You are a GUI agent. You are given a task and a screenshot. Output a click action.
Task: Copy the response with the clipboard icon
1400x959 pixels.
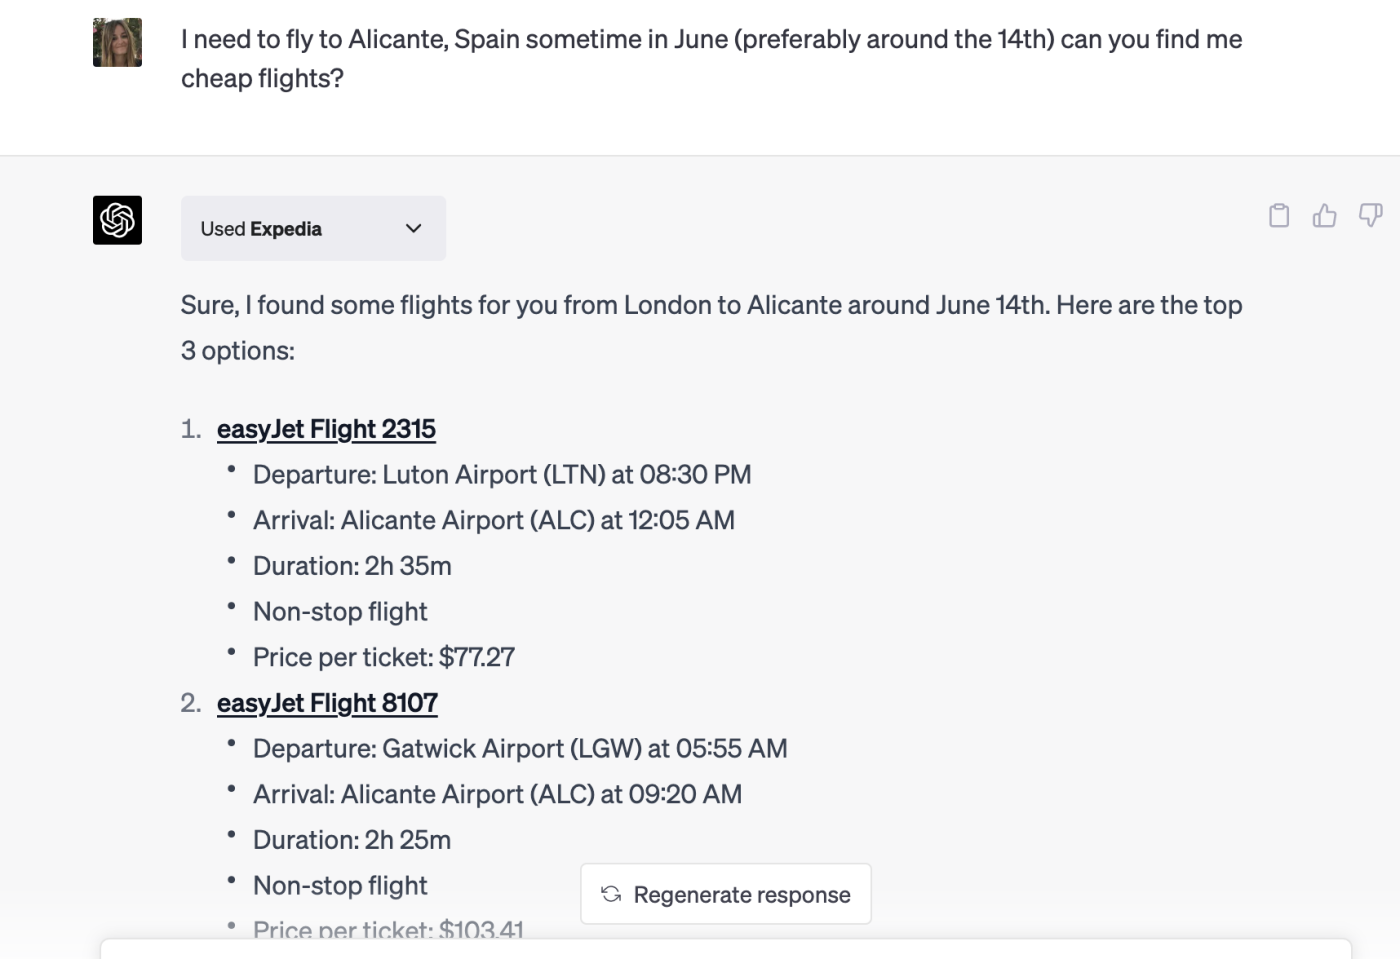(1279, 216)
